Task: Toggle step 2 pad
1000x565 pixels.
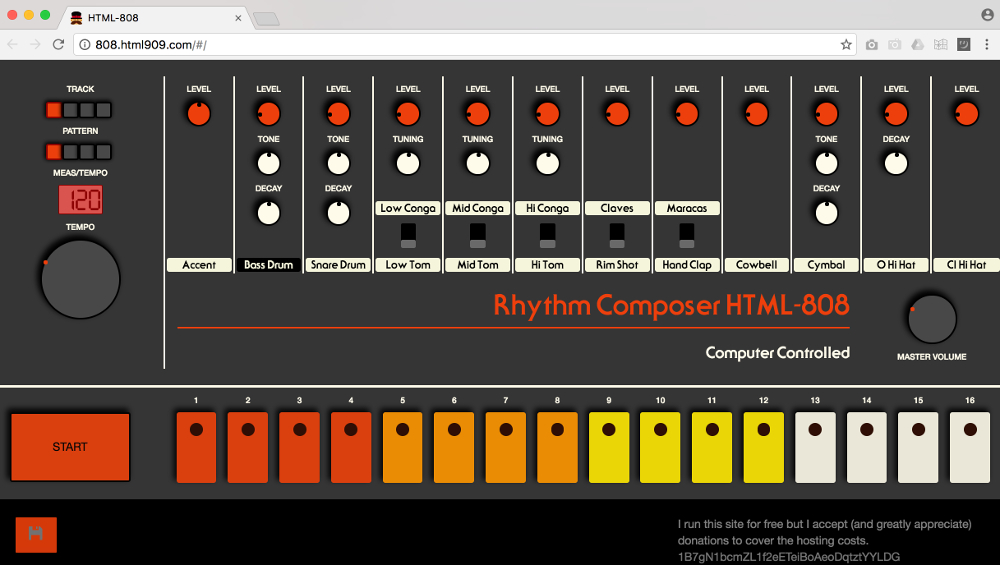Action: pos(247,447)
